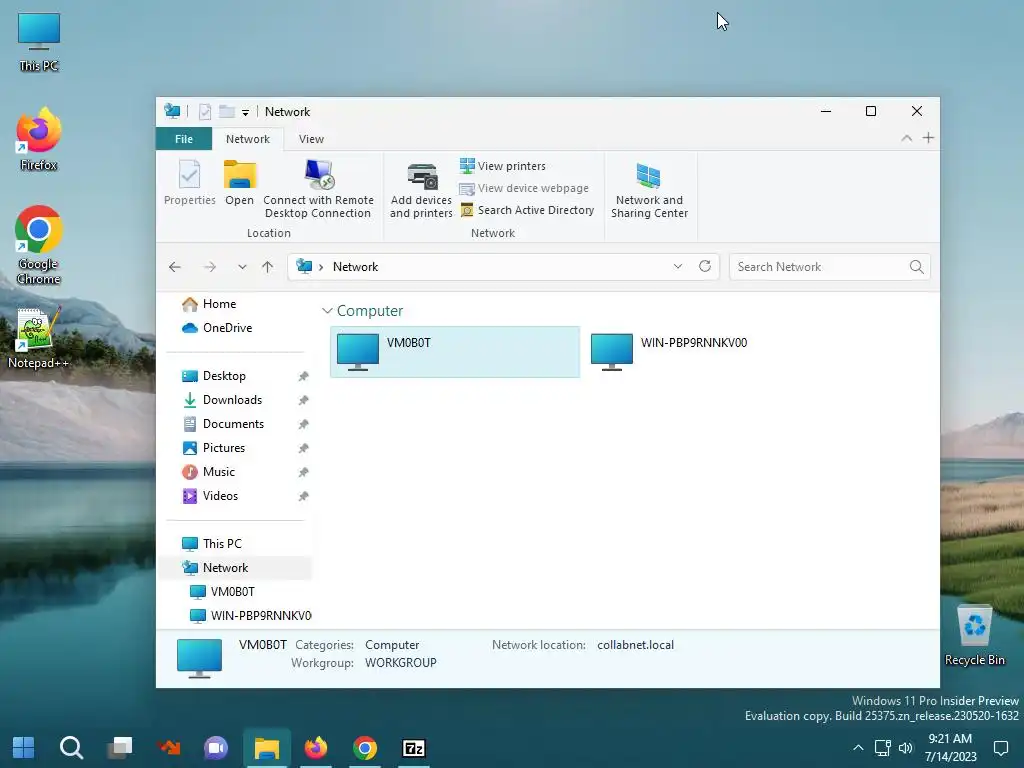The width and height of the screenshot is (1024, 768).
Task: Switch to the Network ribbon tab
Action: (x=248, y=139)
